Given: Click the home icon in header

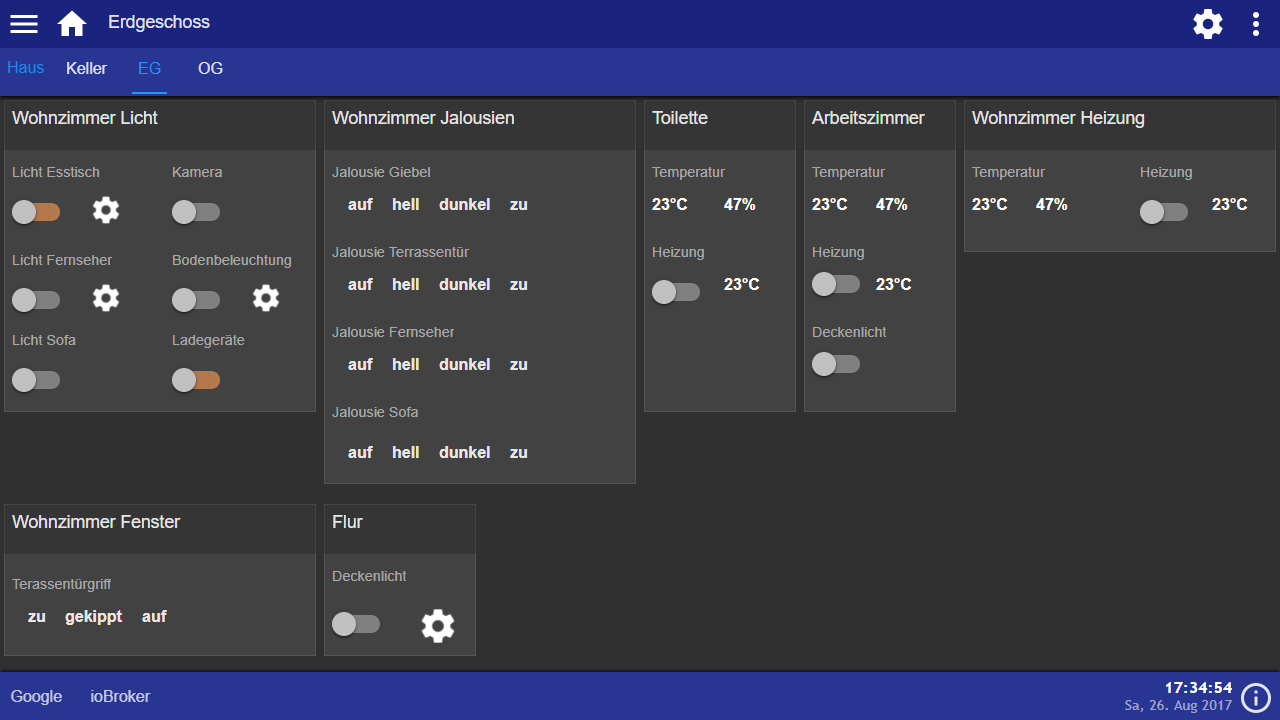Looking at the screenshot, I should pos(72,24).
